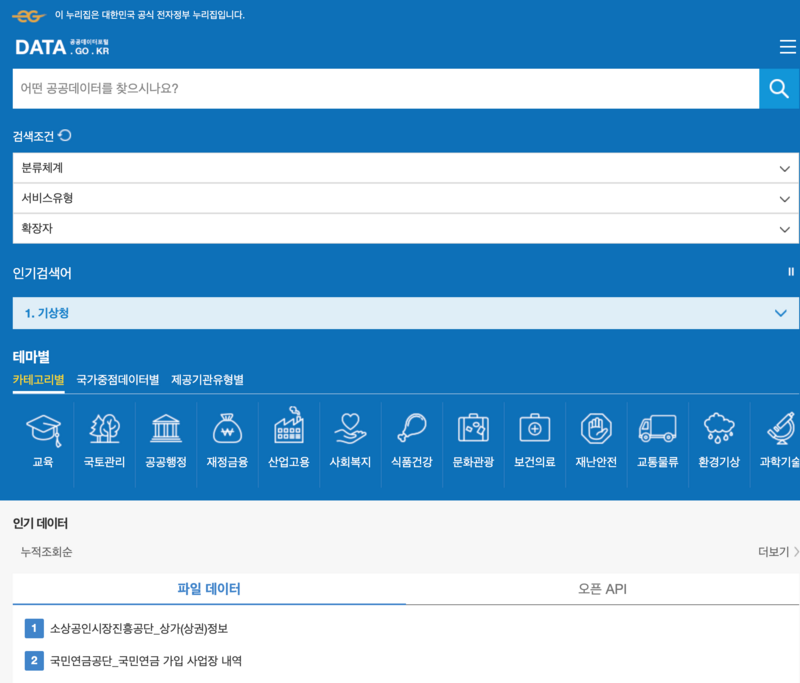
Task: Open the hamburger navigation menu
Action: [788, 46]
